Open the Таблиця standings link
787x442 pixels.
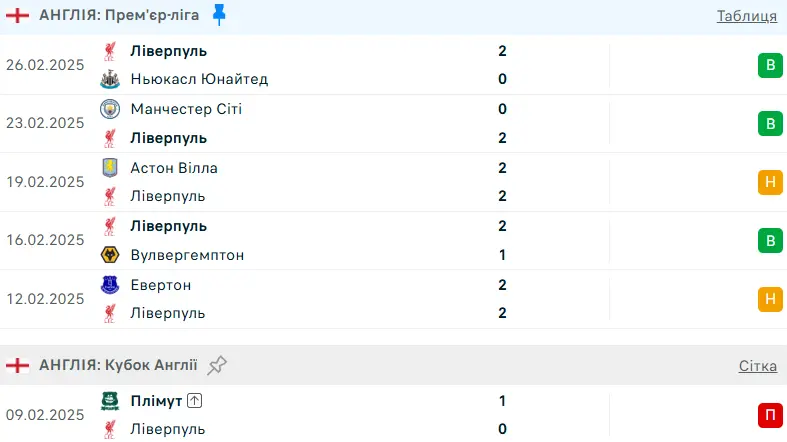tap(746, 15)
